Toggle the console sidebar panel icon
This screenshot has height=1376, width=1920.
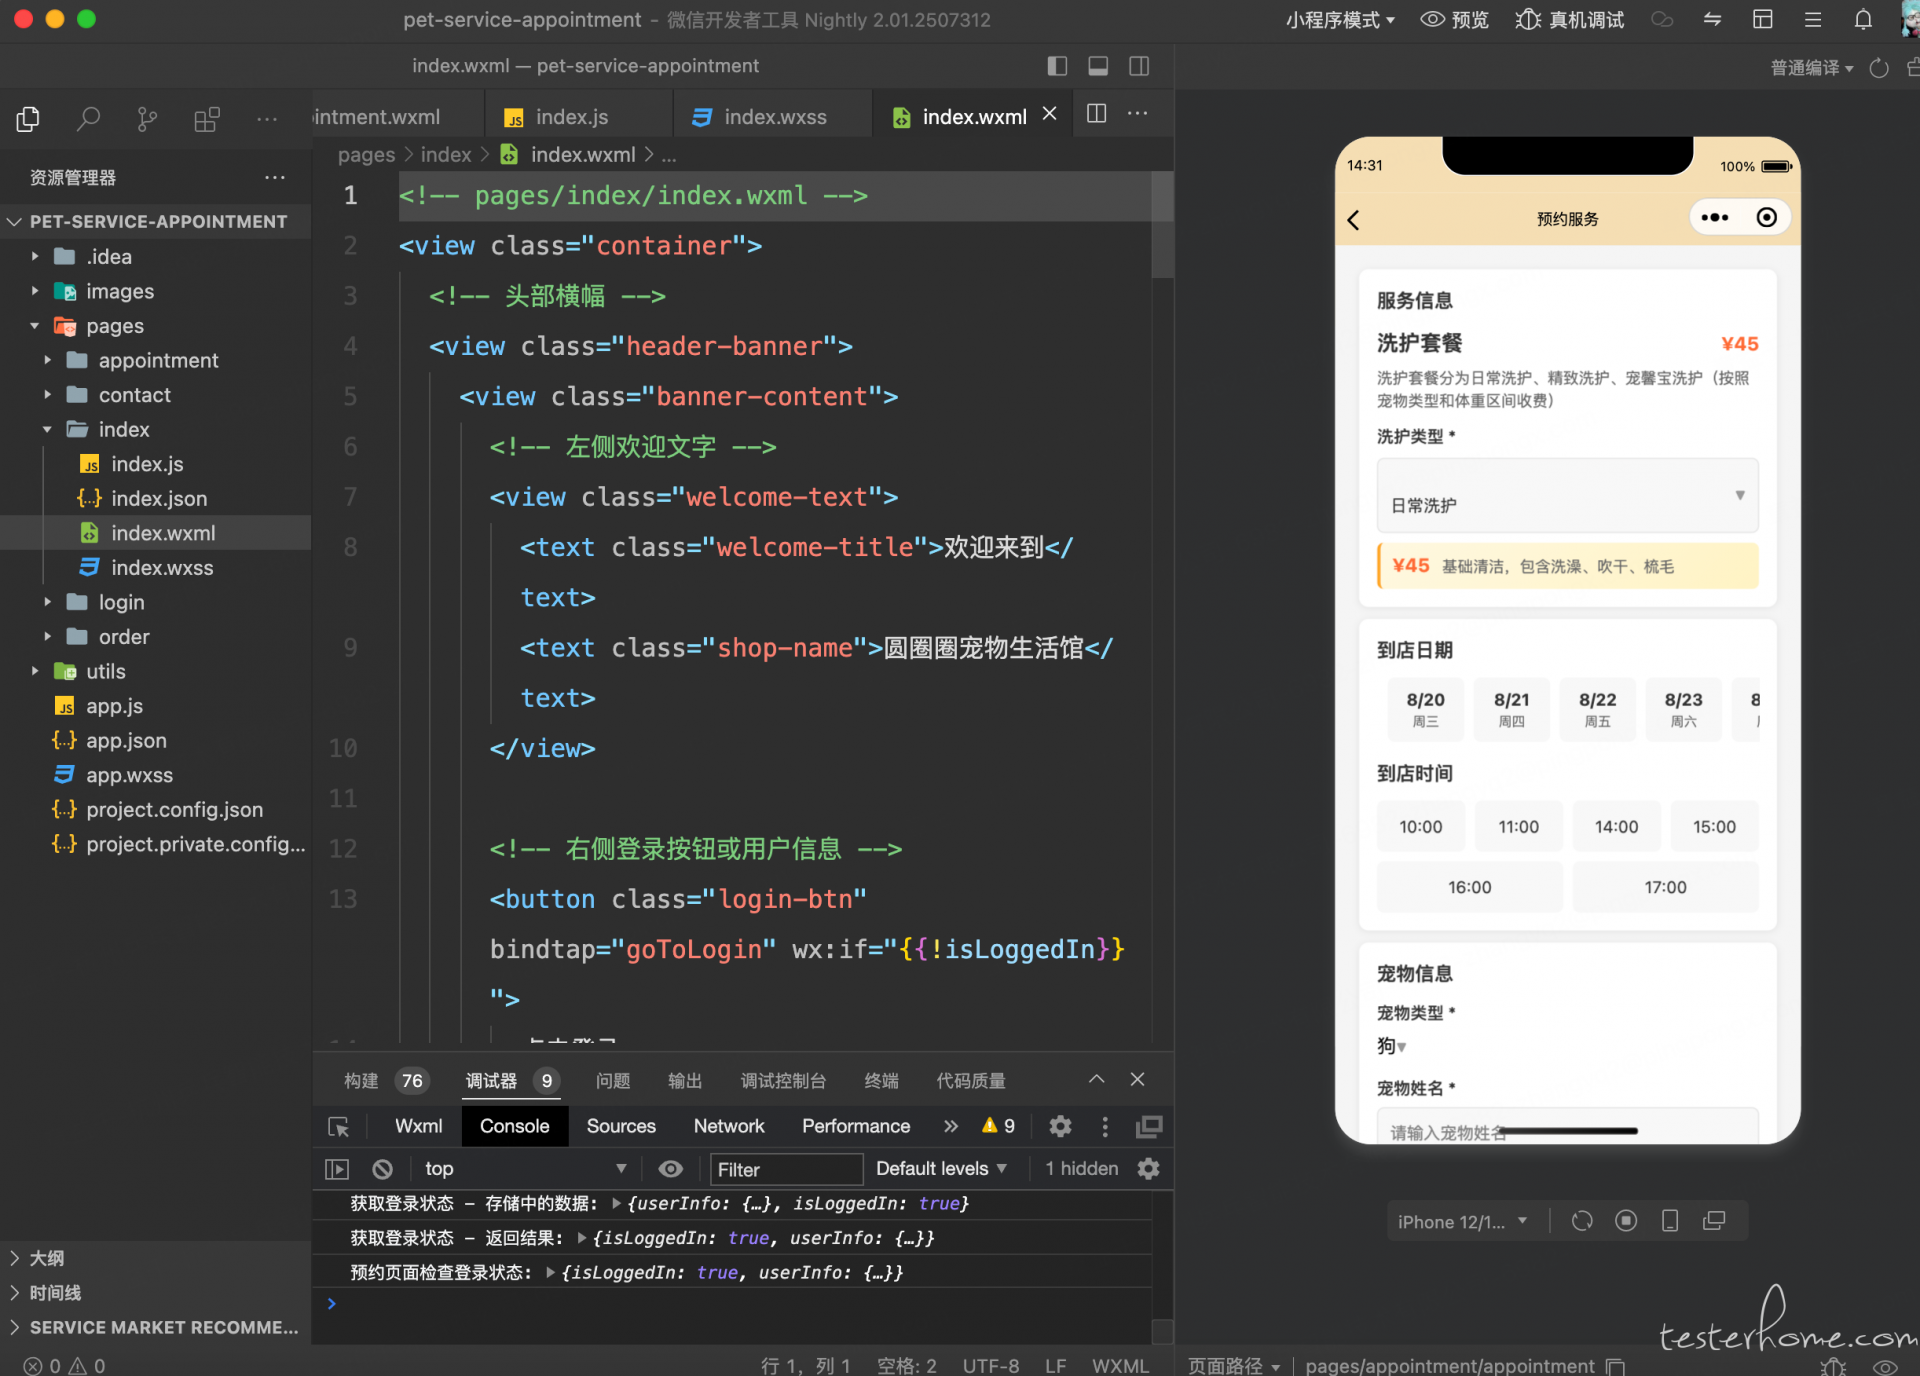[x=337, y=1169]
